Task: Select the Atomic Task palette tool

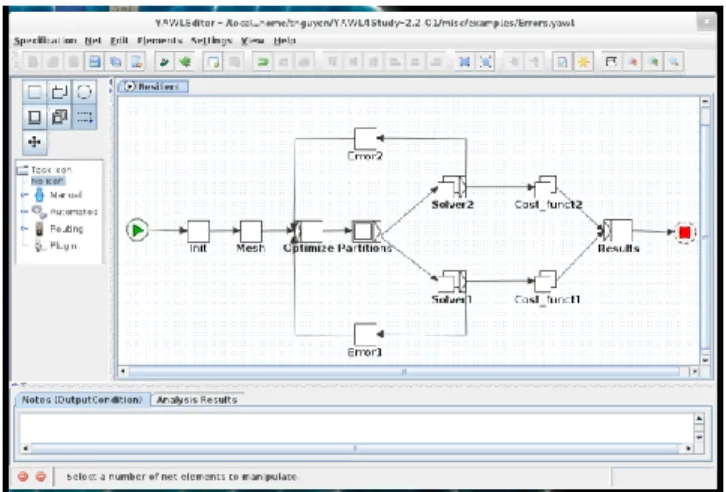Action: [35, 92]
